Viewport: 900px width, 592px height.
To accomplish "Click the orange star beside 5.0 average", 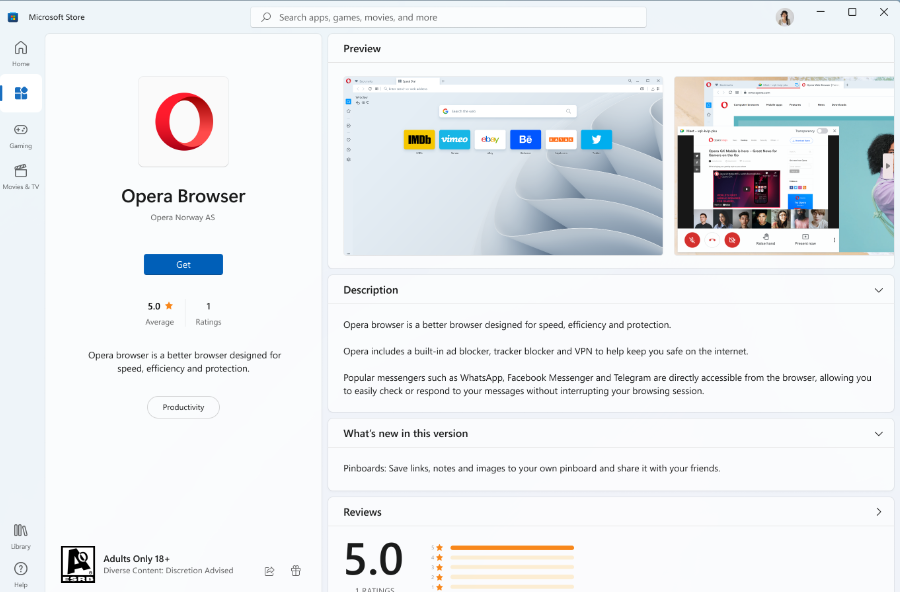I will (169, 305).
